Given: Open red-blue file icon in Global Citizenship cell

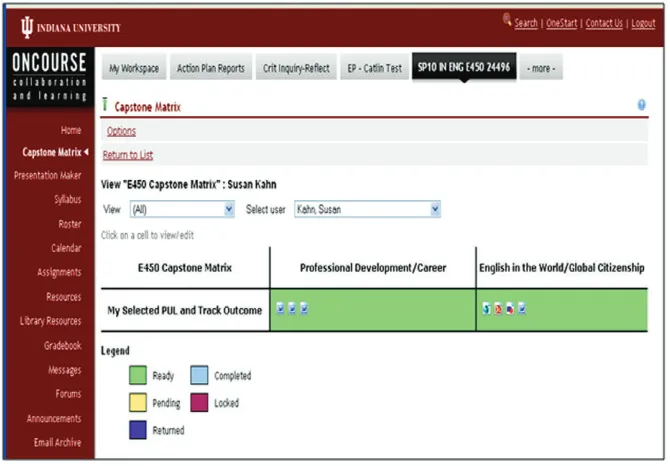Looking at the screenshot, I should [x=510, y=308].
